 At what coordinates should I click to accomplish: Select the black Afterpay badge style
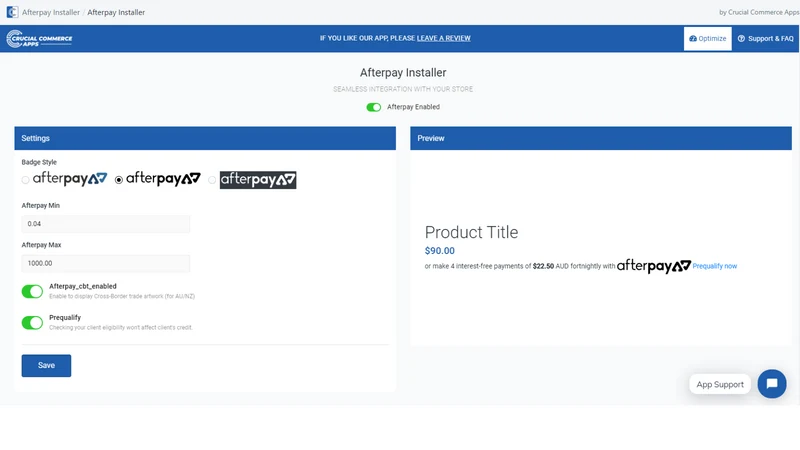click(x=119, y=180)
